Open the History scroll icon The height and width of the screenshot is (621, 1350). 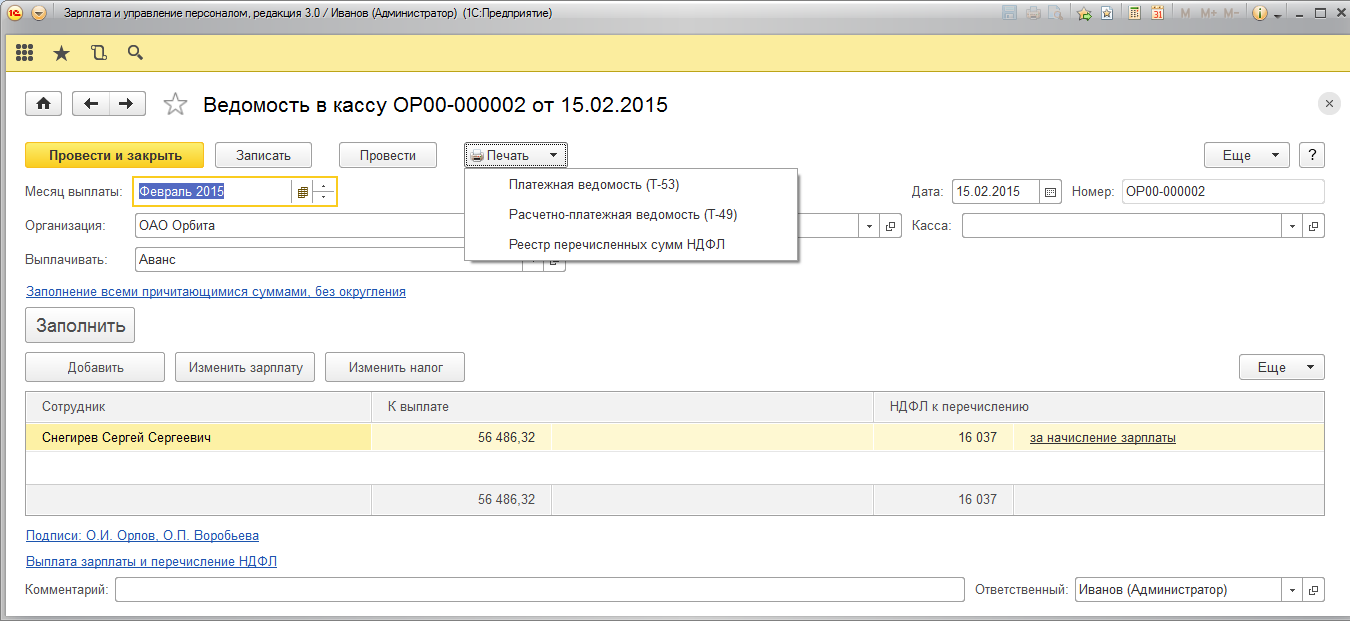[x=98, y=53]
